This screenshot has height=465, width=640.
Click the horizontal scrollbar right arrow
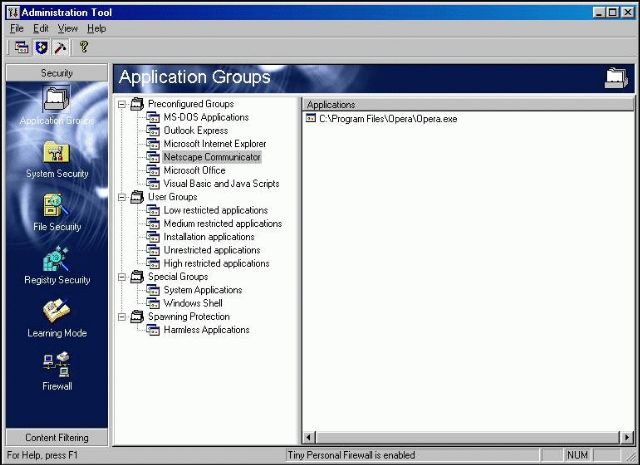point(627,438)
